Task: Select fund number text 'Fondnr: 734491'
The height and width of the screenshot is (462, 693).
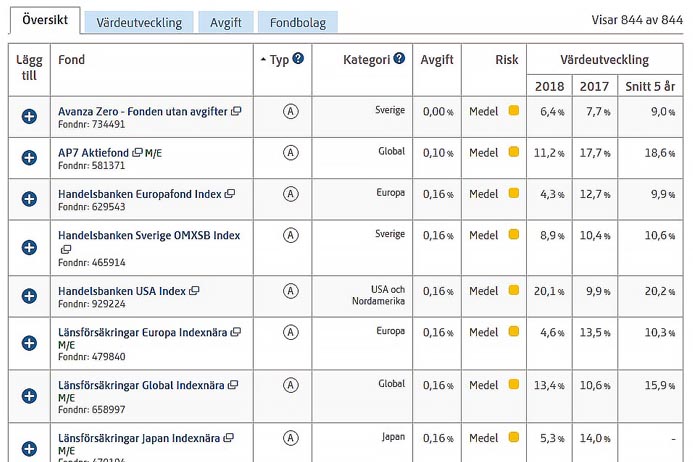Action: tap(91, 124)
